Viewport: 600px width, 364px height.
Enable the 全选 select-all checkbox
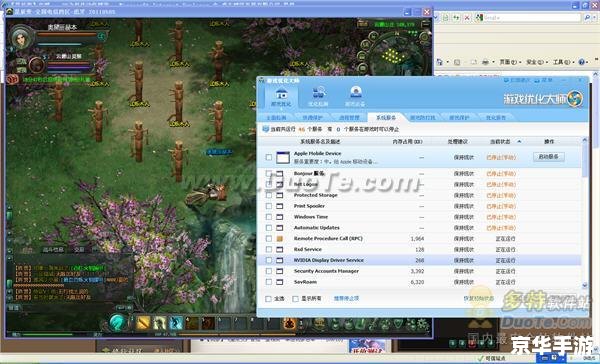[x=268, y=299]
